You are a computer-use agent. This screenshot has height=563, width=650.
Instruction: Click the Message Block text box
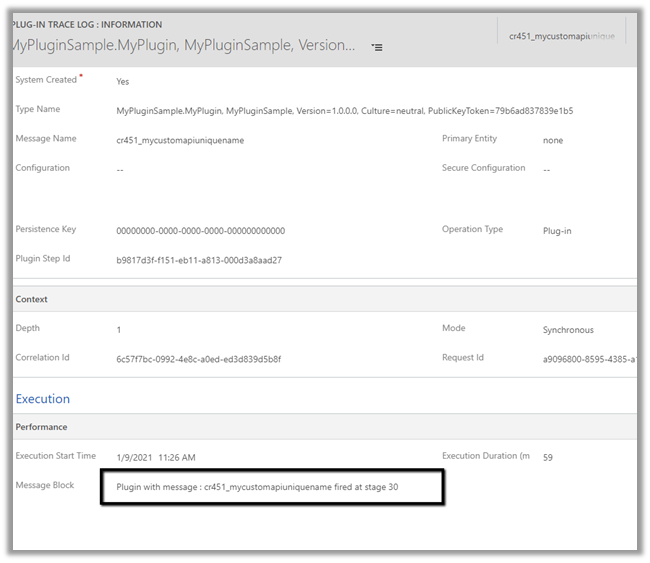pyautogui.click(x=272, y=487)
